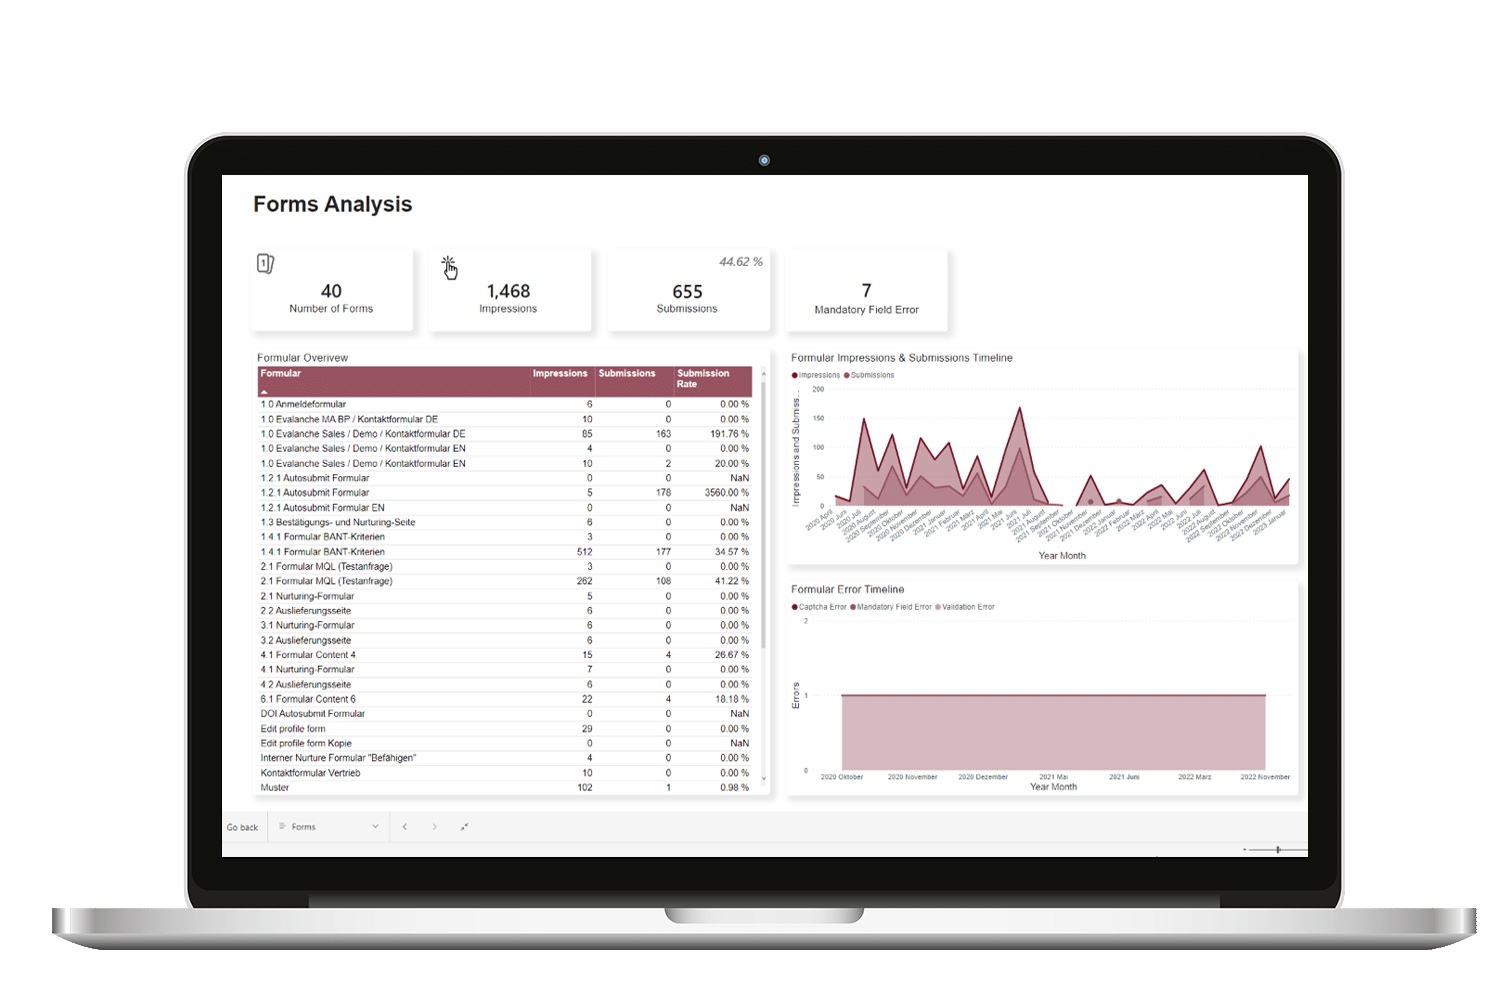Toggle the Validation Error legend entry

(965, 607)
